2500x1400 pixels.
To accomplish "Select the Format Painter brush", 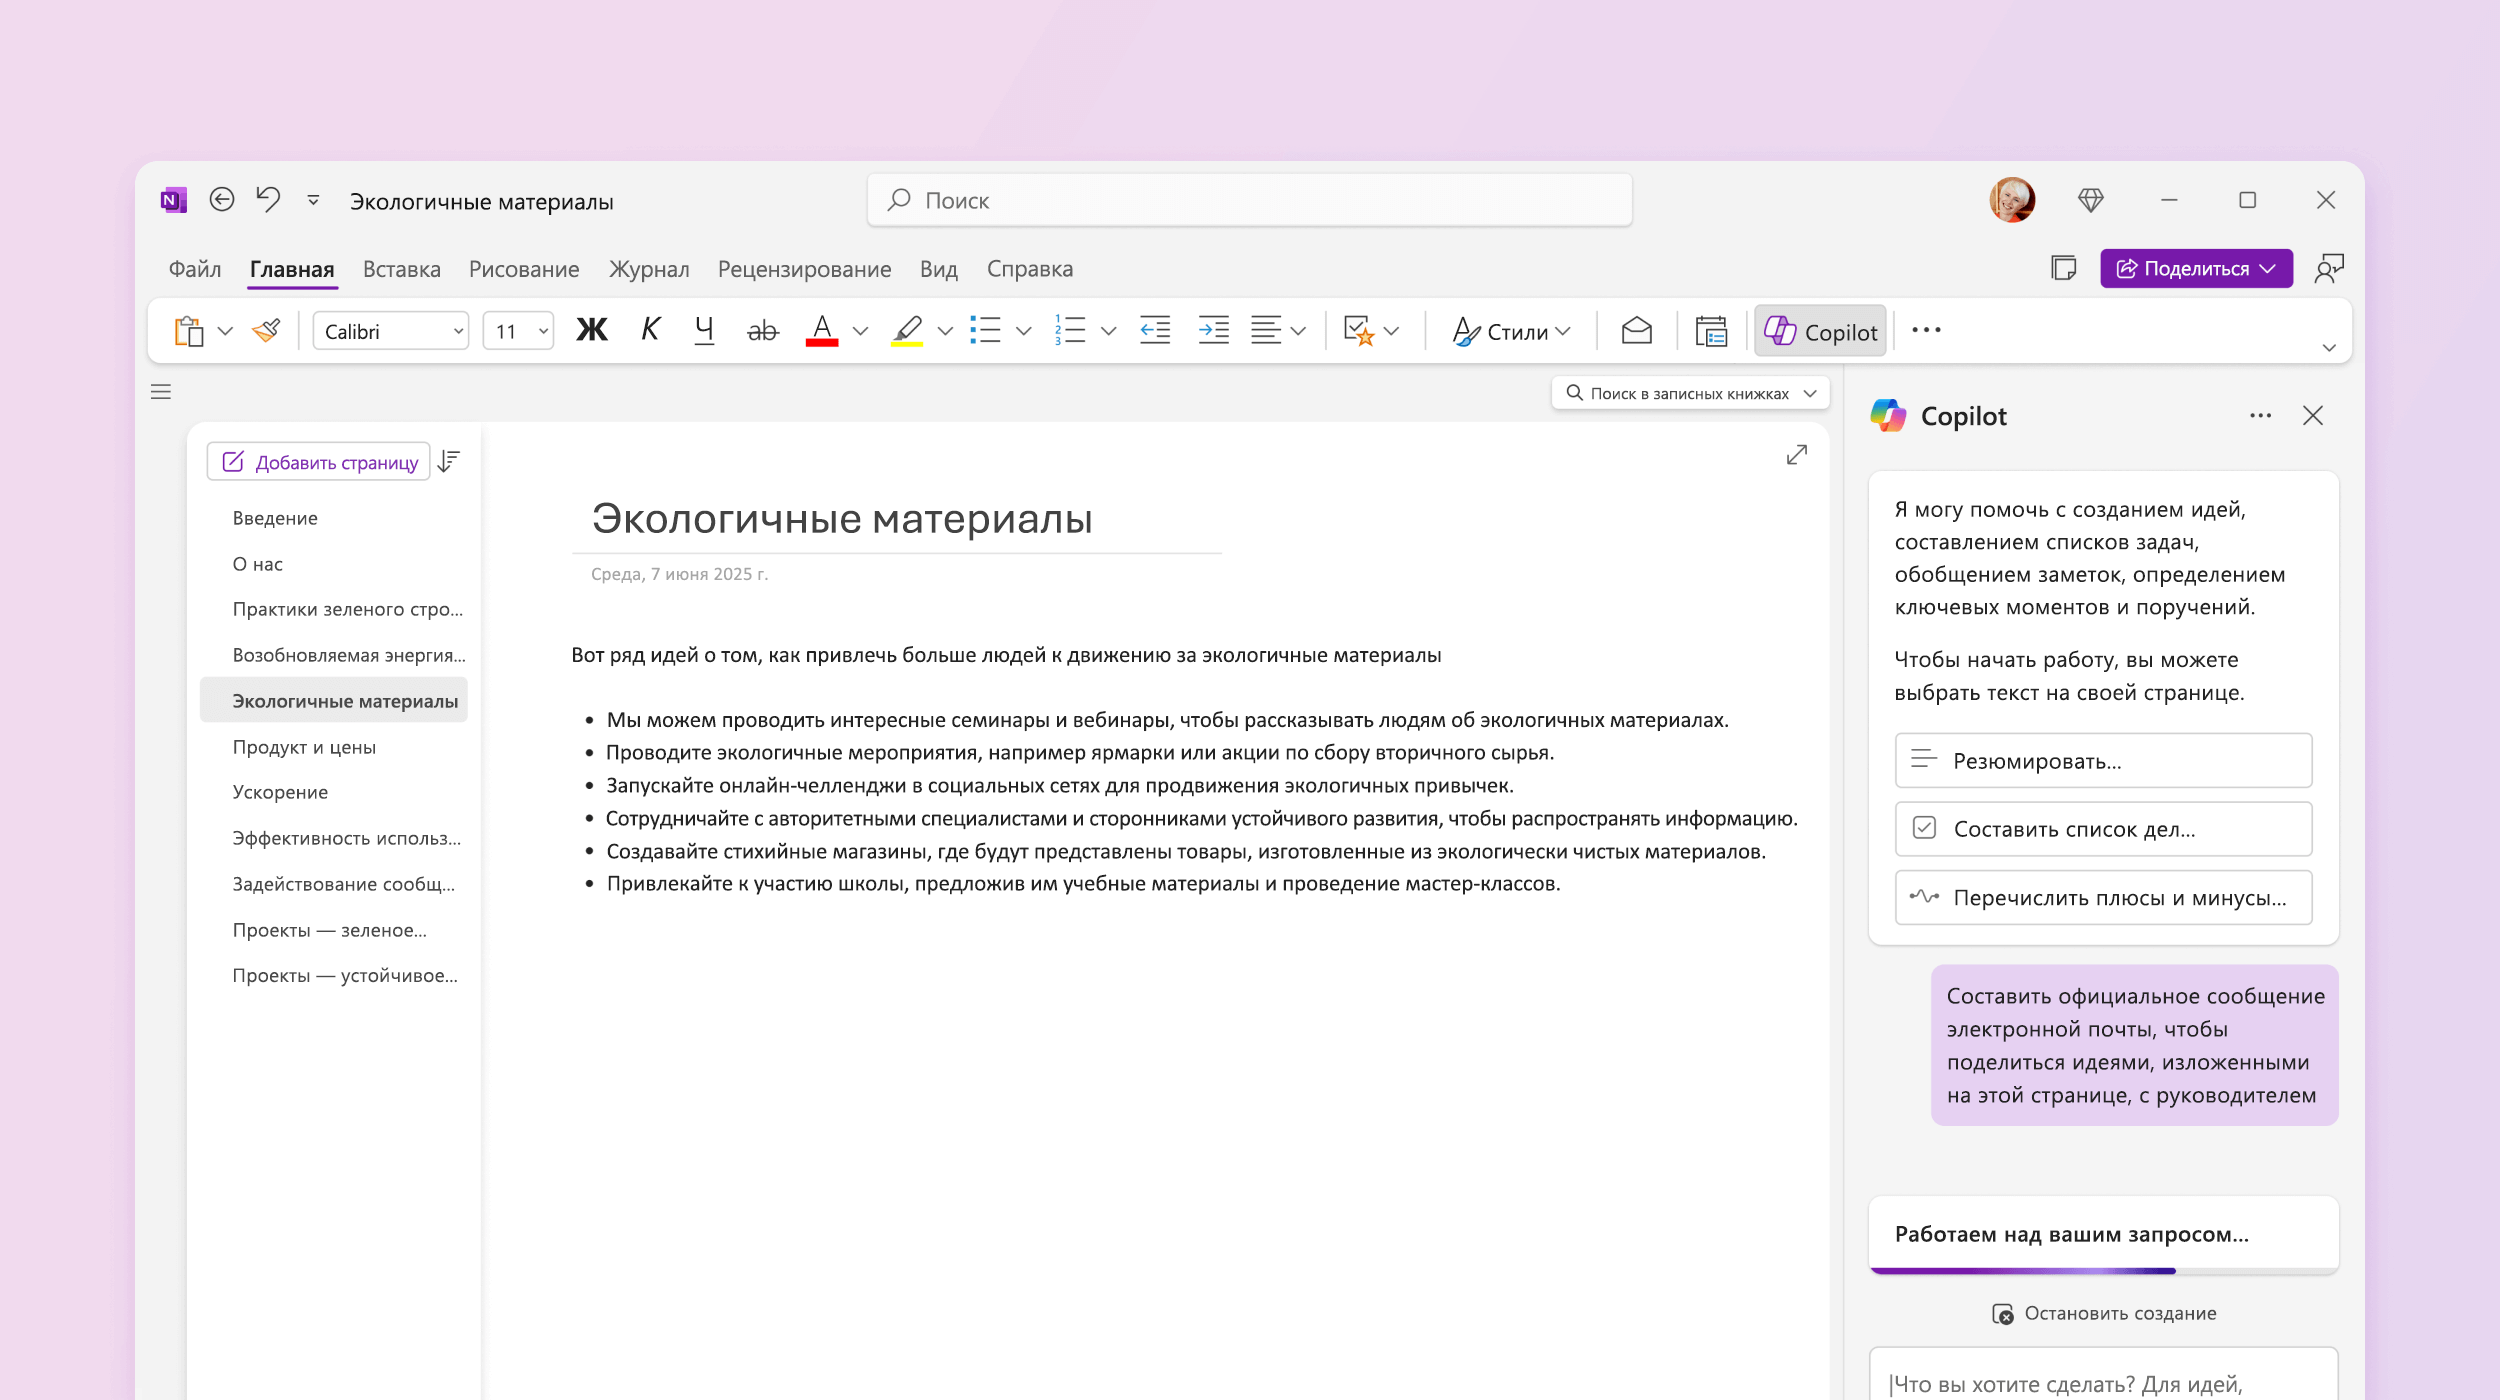I will click(x=266, y=330).
